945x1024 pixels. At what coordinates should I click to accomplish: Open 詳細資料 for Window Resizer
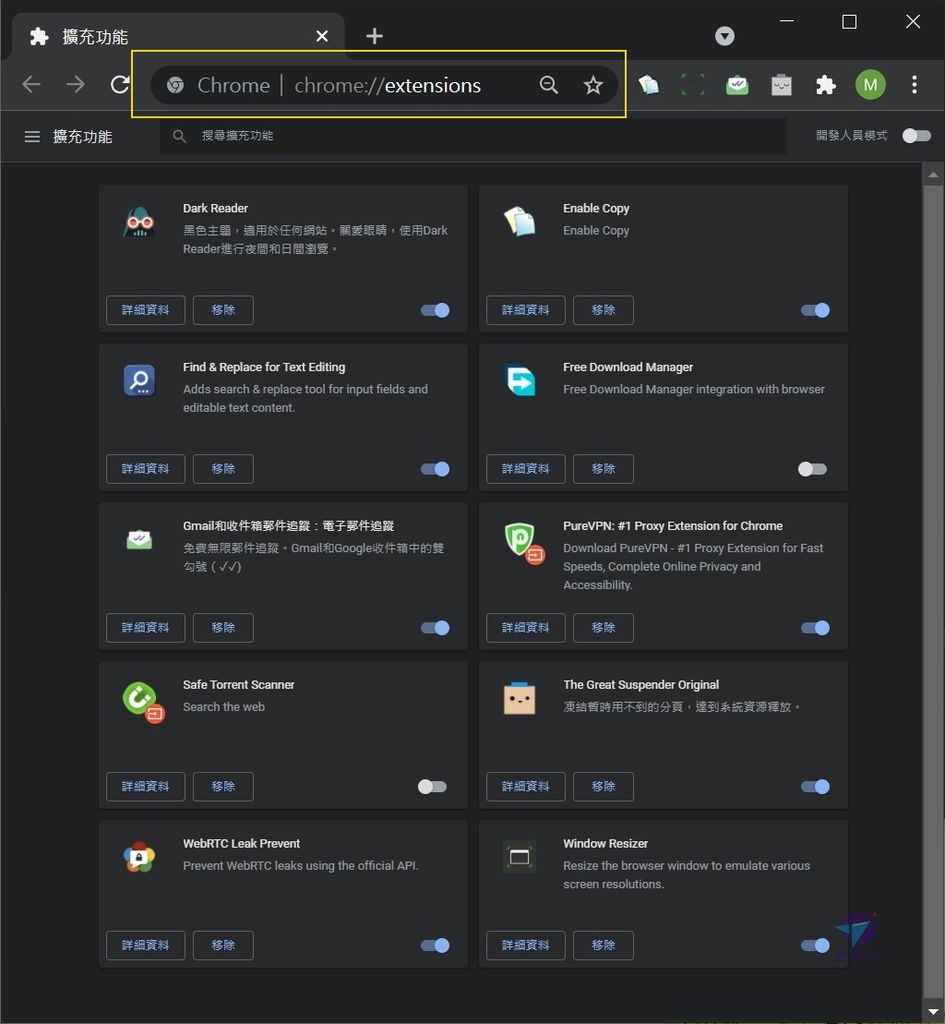click(526, 945)
